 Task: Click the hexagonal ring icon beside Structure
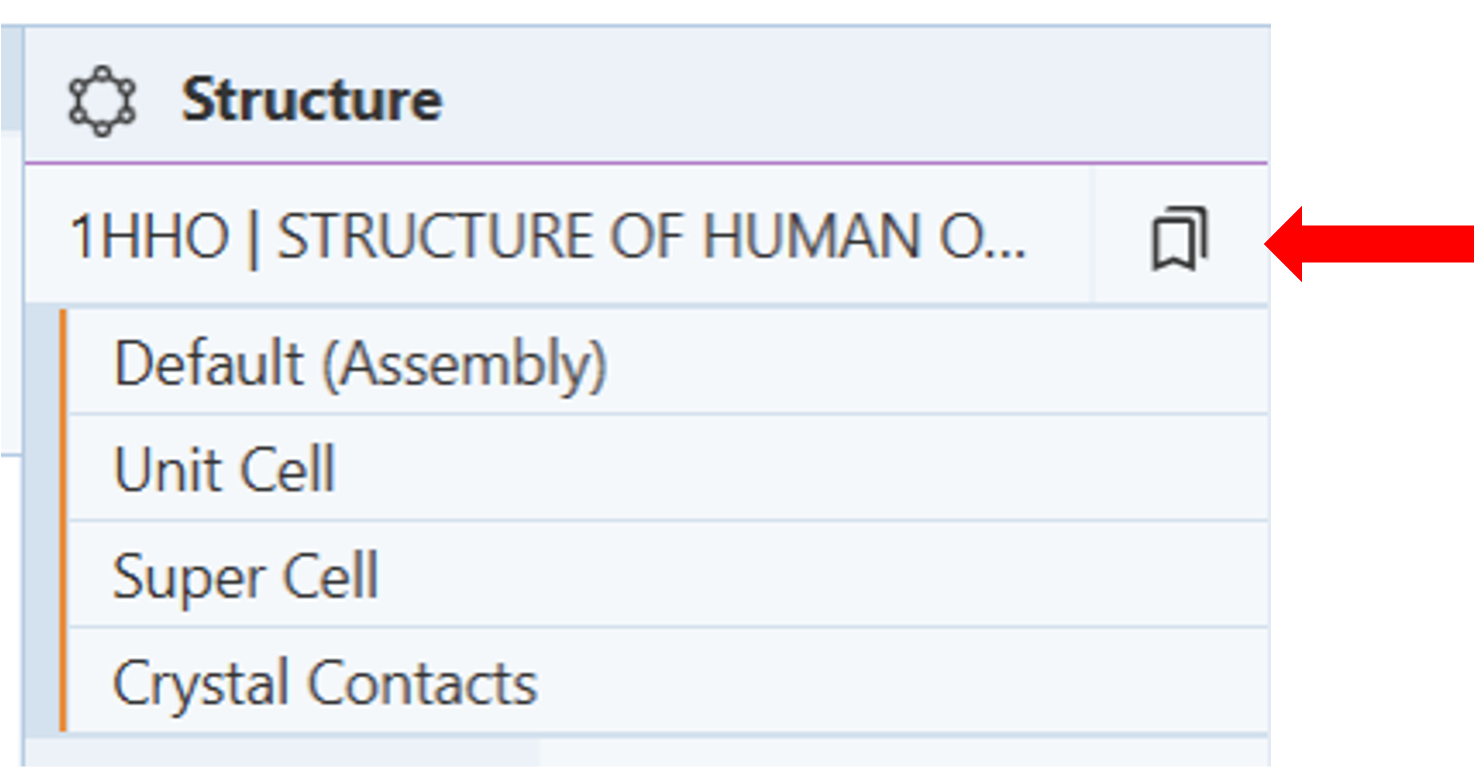[x=101, y=100]
